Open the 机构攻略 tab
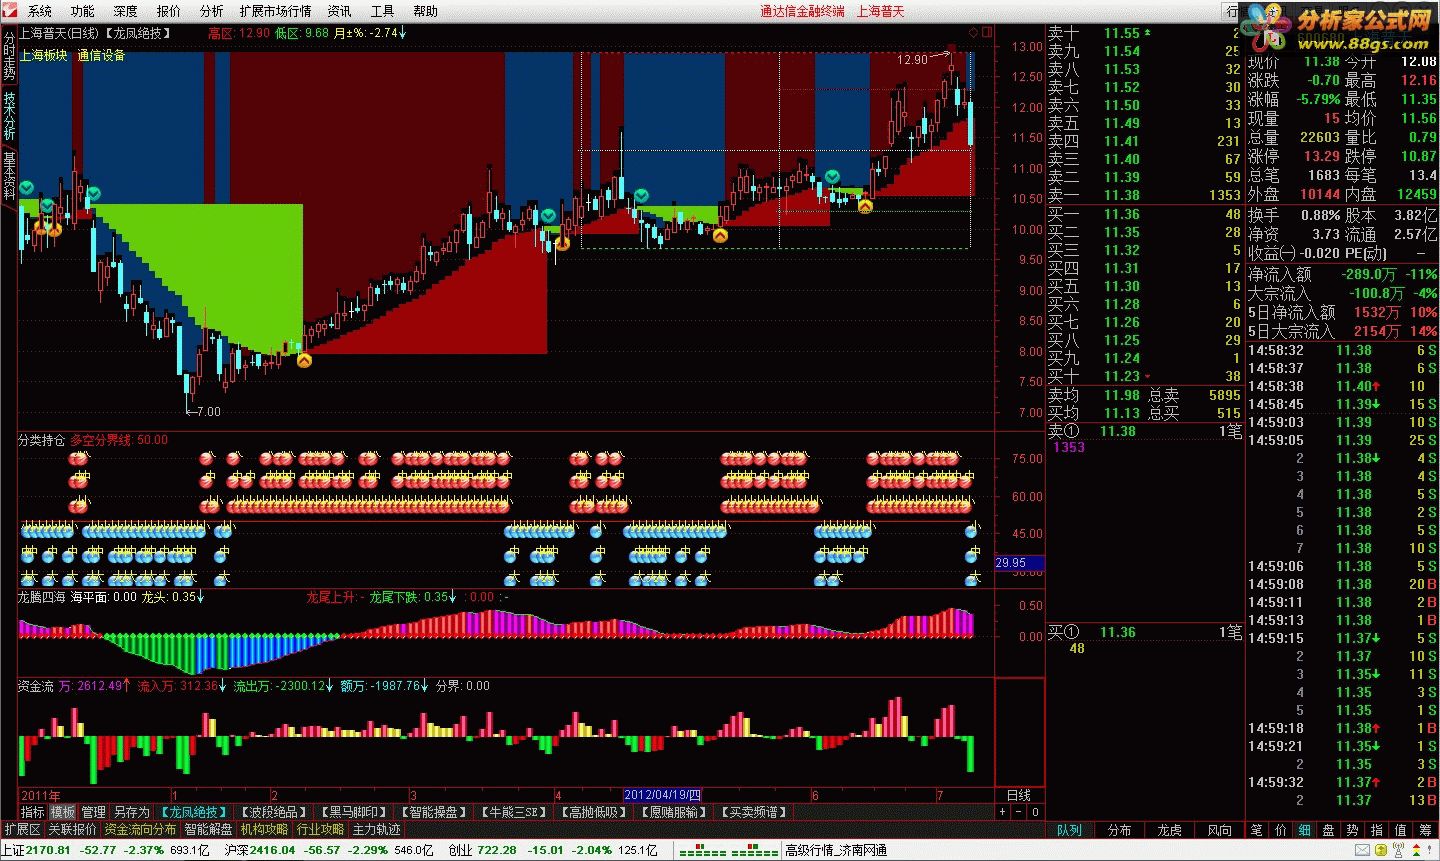 264,829
